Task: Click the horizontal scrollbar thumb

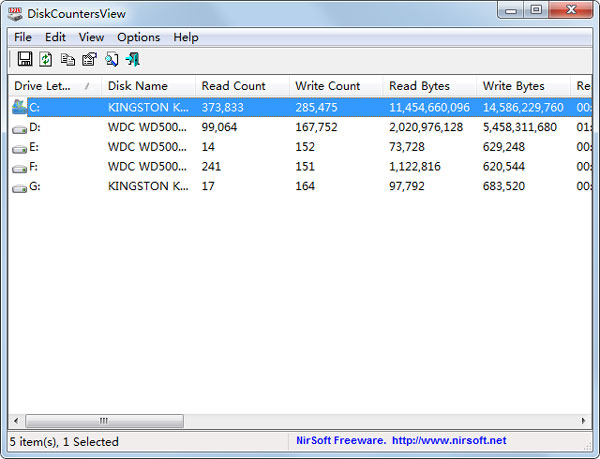Action: (104, 421)
